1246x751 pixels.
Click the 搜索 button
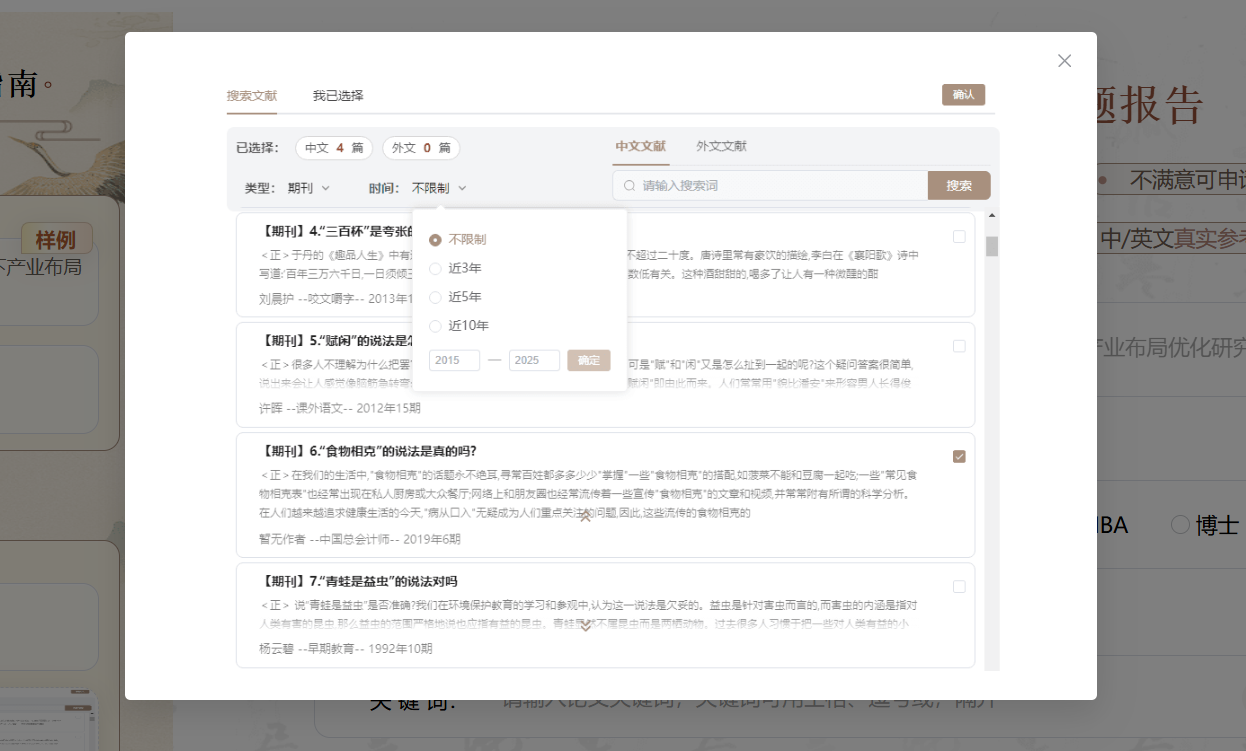959,185
